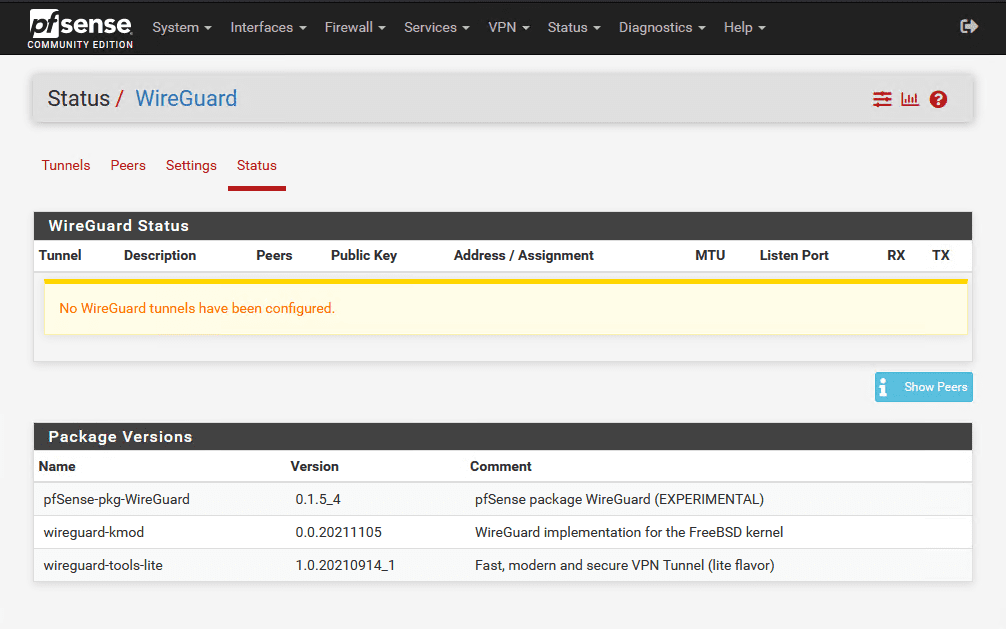The width and height of the screenshot is (1006, 629).
Task: Click the WireGuard Status panel heading
Action: point(119,226)
